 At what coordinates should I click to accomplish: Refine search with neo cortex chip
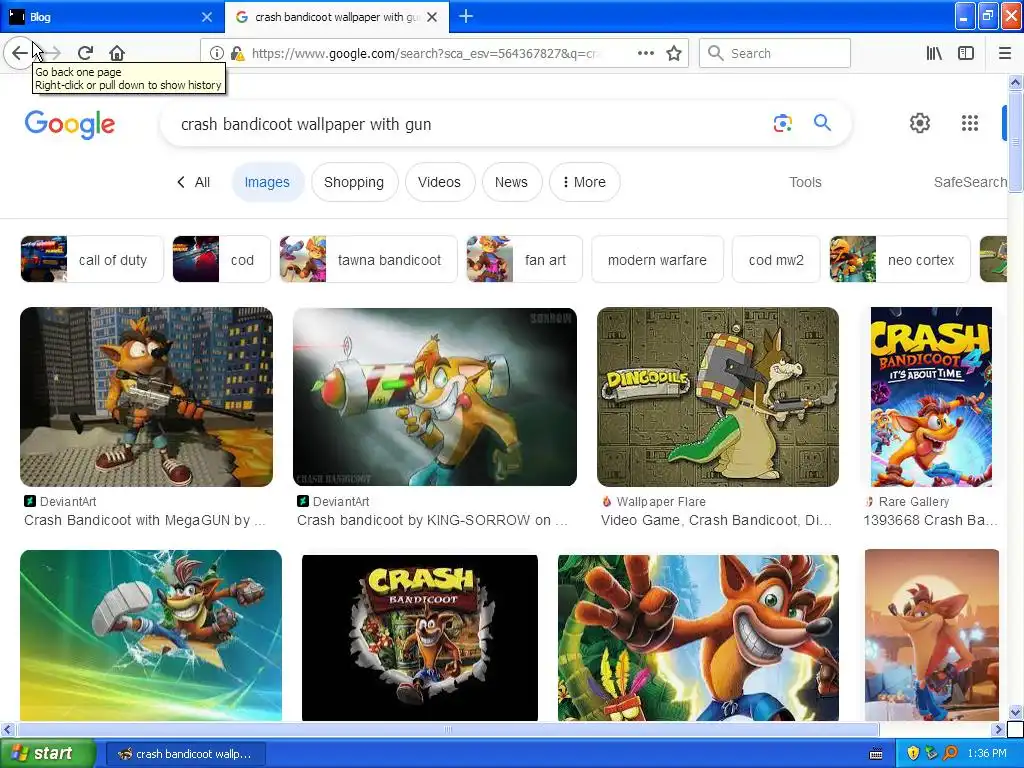(900, 260)
